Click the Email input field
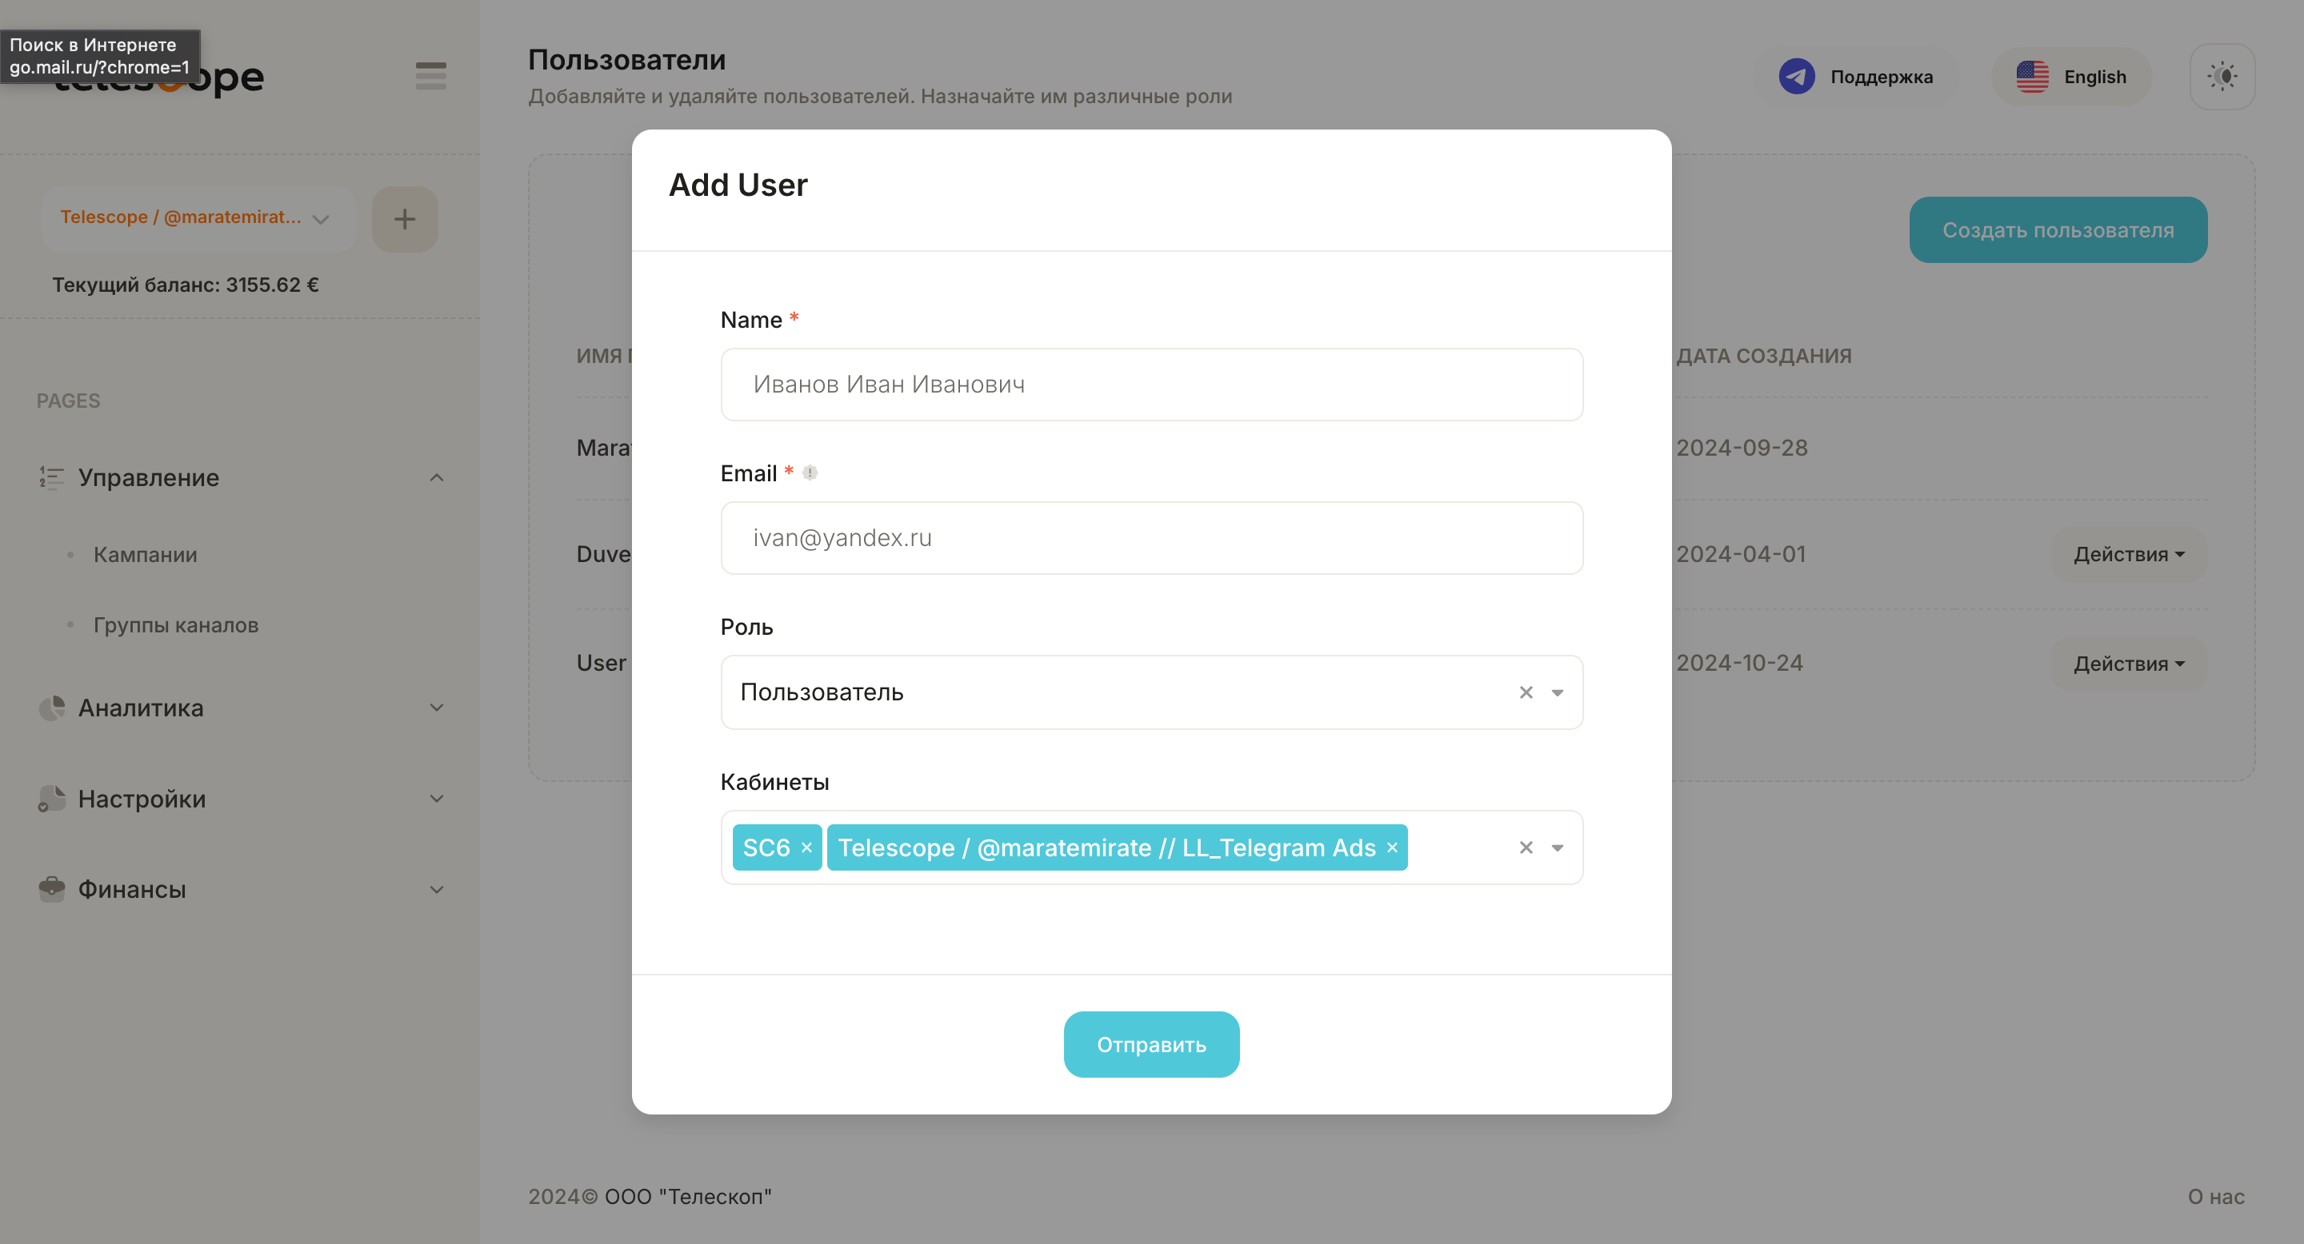The height and width of the screenshot is (1244, 2304). [x=1151, y=538]
